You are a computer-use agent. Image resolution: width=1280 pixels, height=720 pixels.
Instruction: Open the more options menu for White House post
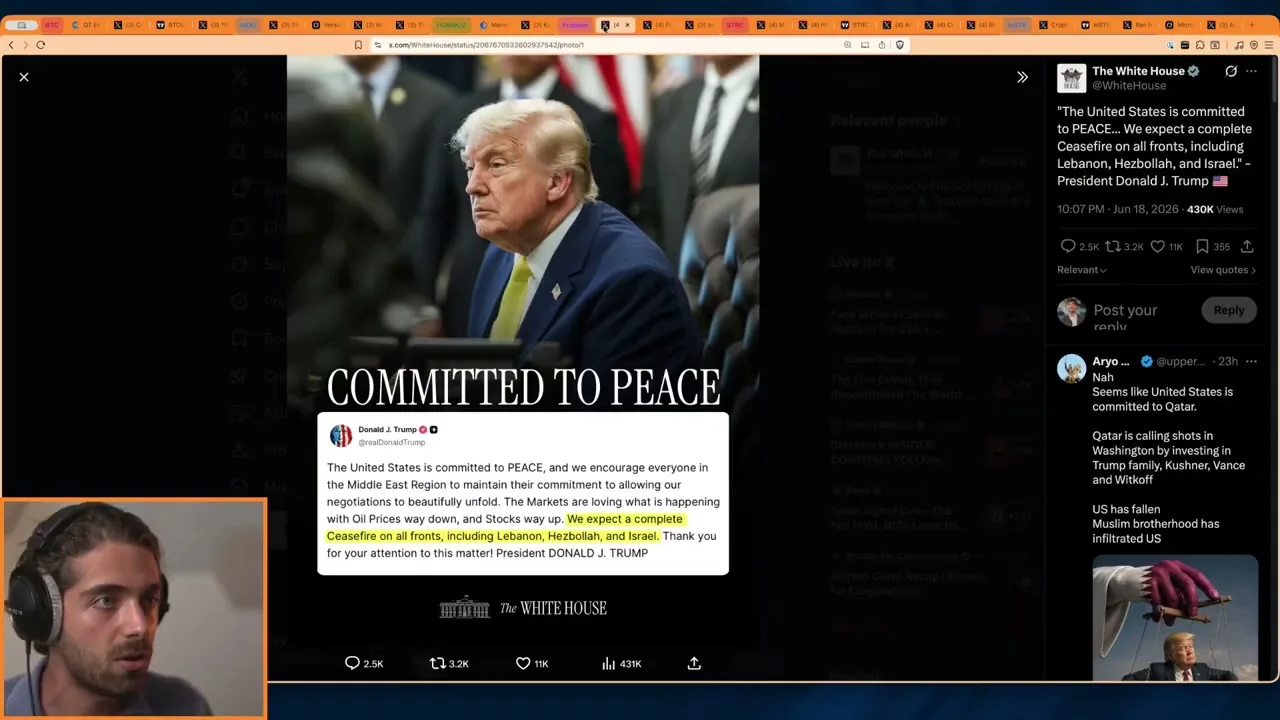coord(1251,71)
